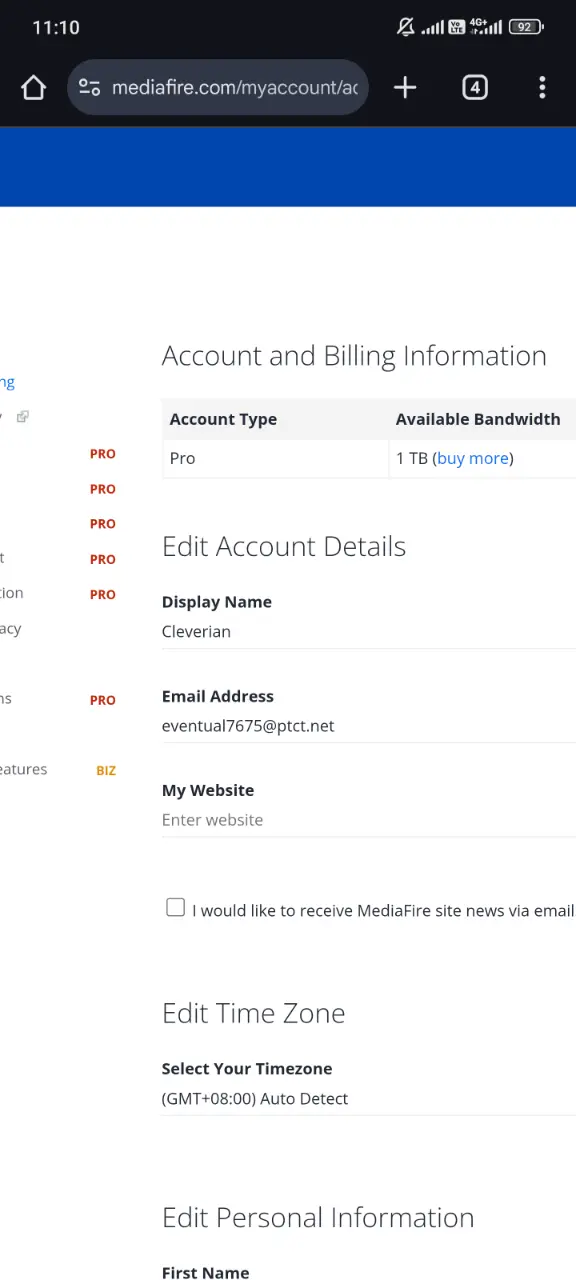Tap the battery indicator showing 92

tap(524, 27)
